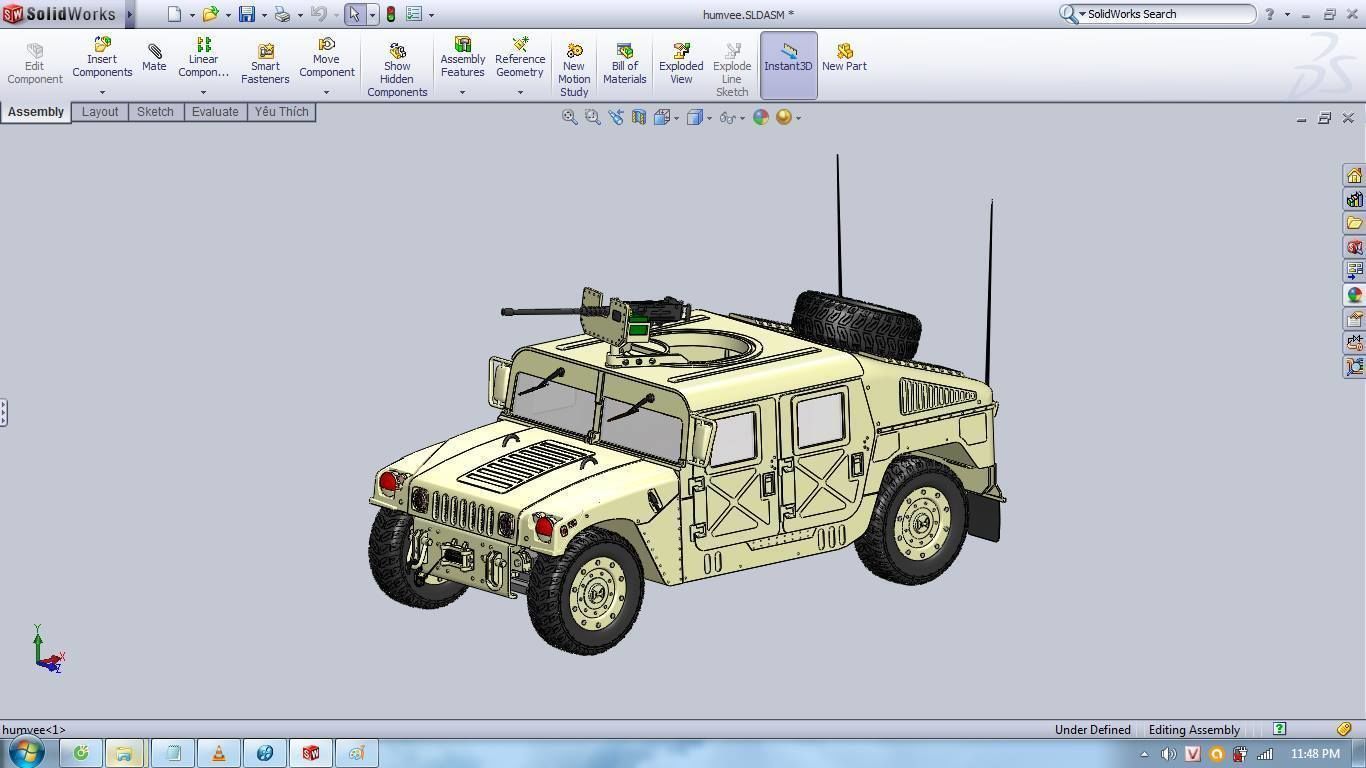Open the Display Style dropdown
This screenshot has height=768, width=1366.
[x=708, y=117]
